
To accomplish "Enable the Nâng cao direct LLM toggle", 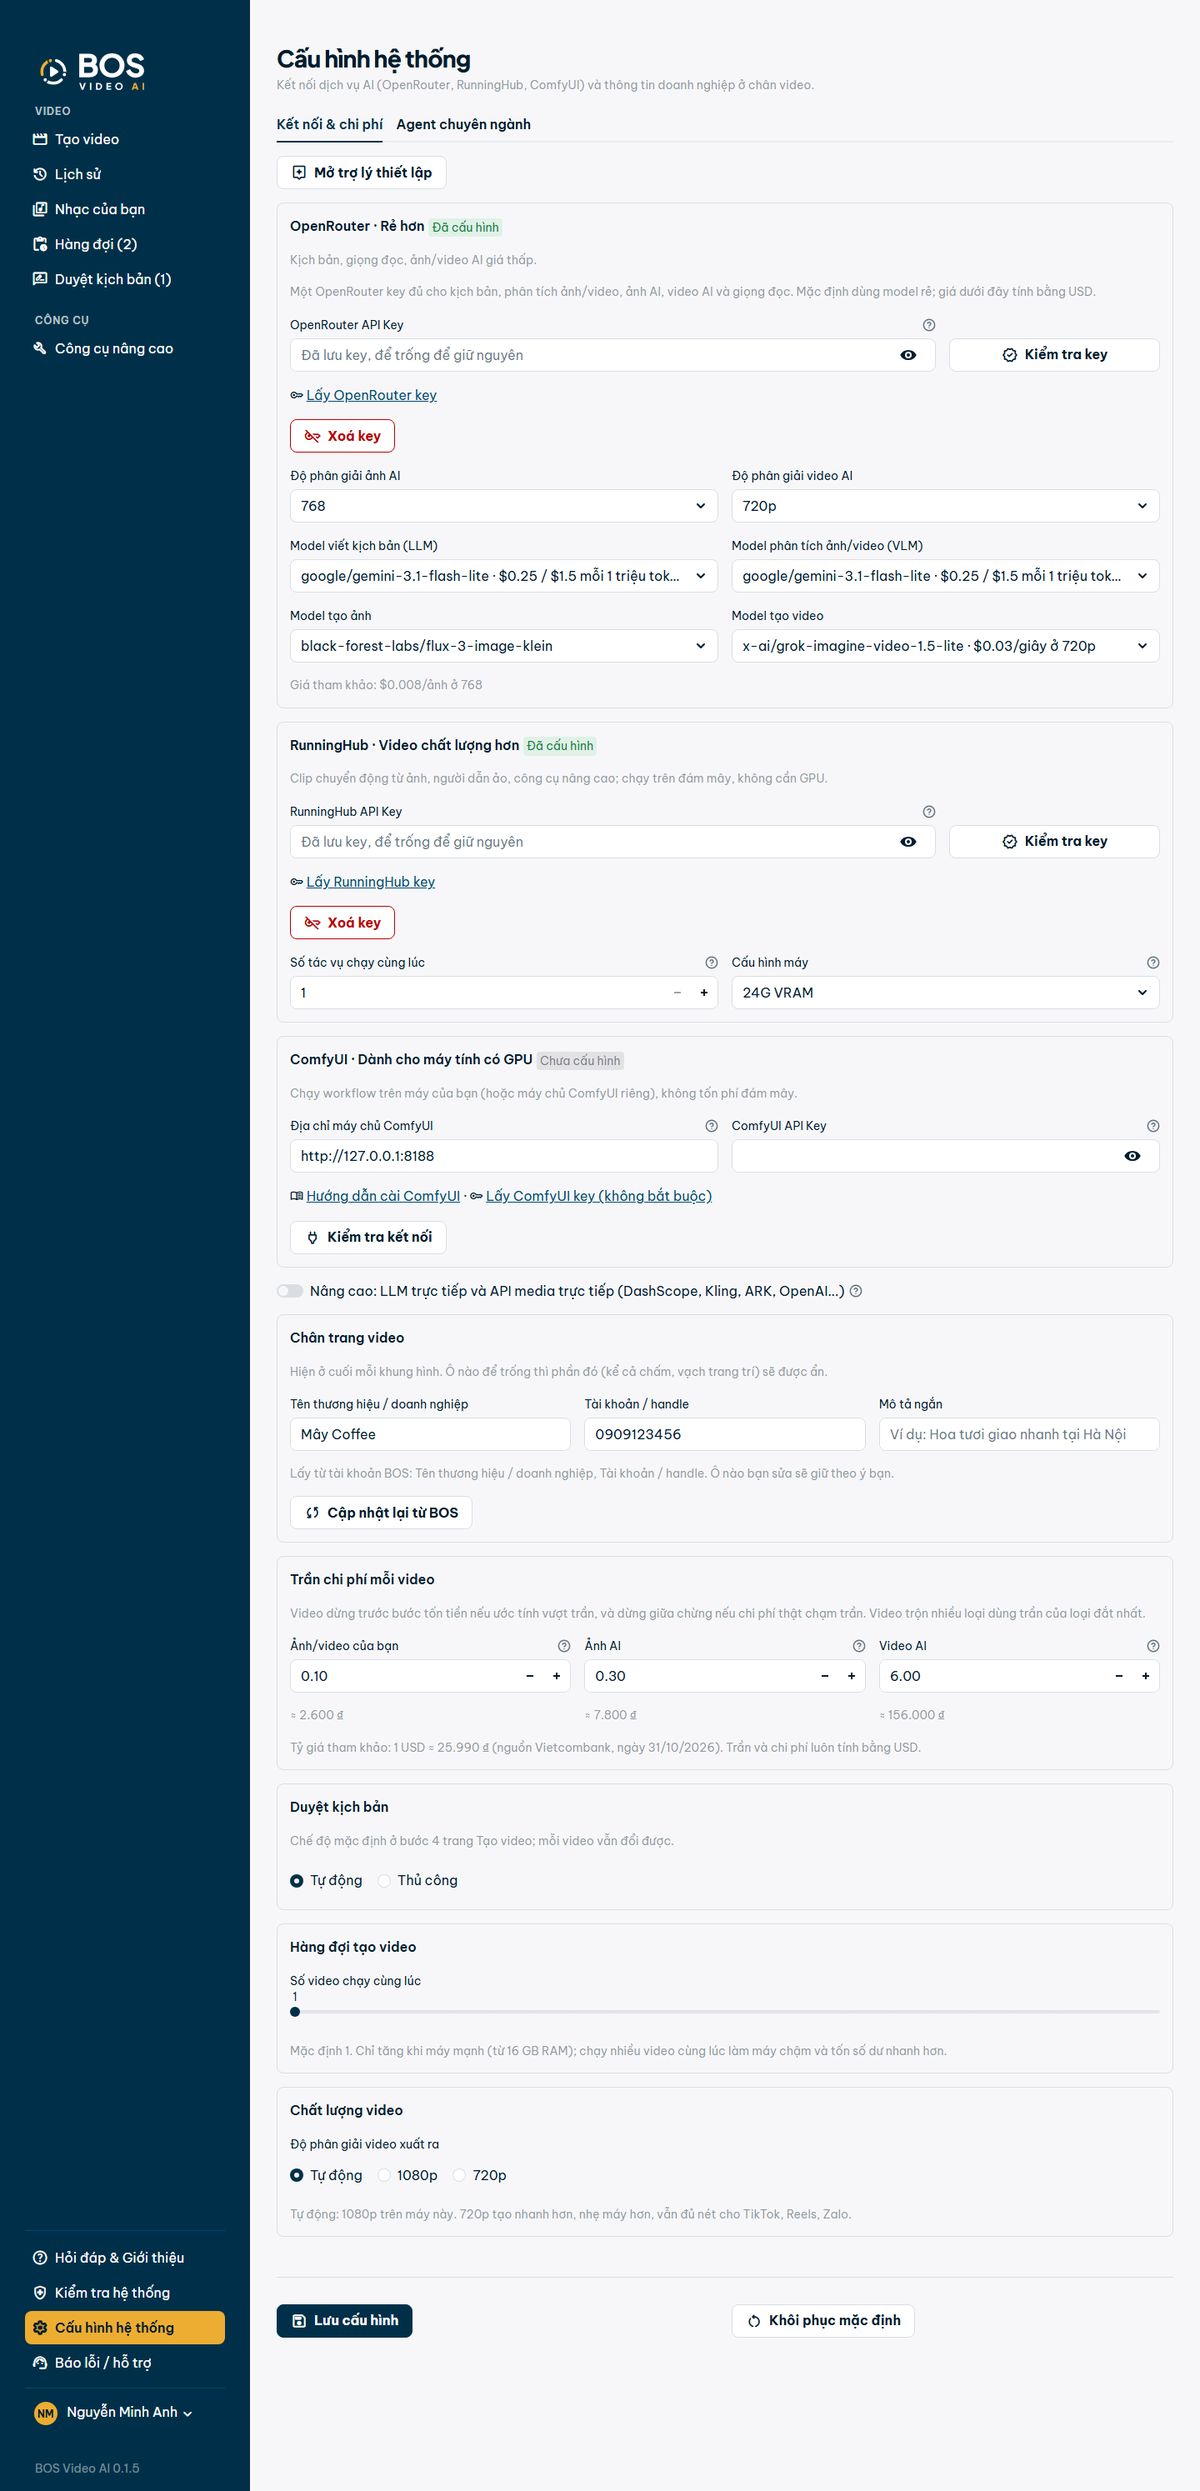I will click(x=290, y=1291).
